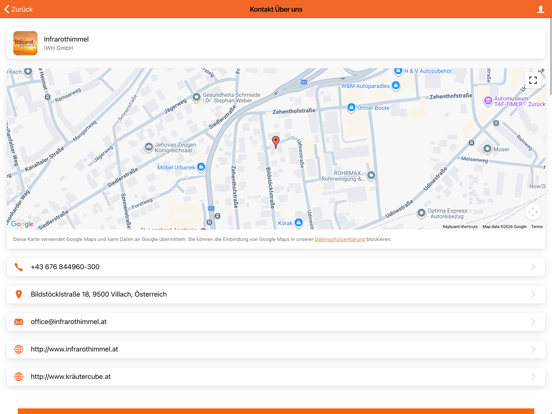Select the ROHRMAX Rohrreinigung marker

point(371,175)
